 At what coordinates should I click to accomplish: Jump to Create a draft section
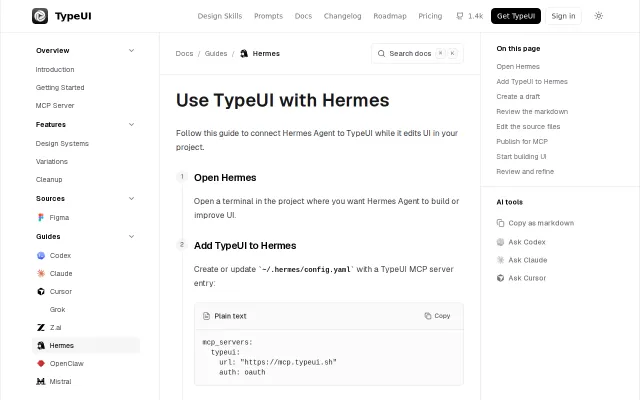[x=518, y=96]
